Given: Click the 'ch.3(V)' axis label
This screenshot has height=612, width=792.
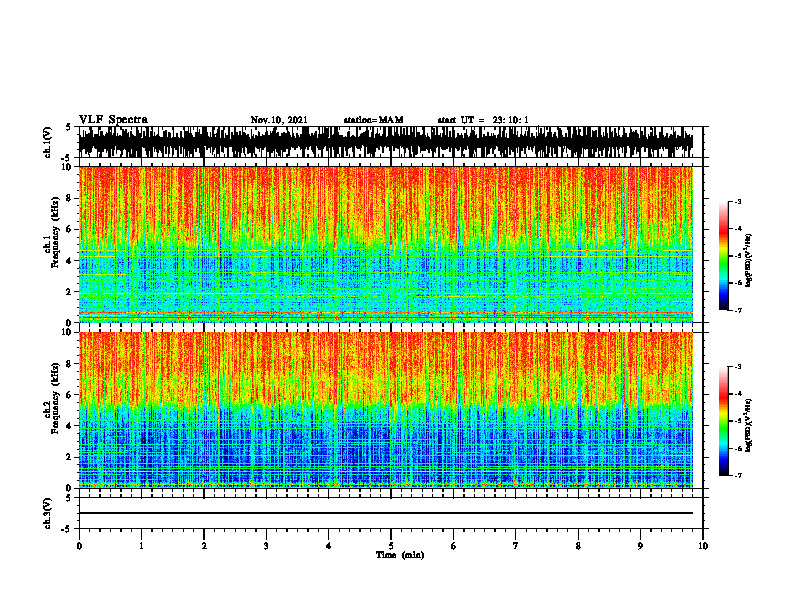Looking at the screenshot, I should (48, 514).
